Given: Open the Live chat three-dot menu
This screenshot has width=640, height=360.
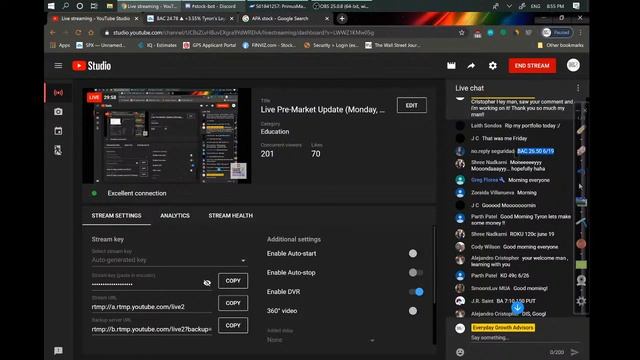Looking at the screenshot, I should tap(578, 88).
